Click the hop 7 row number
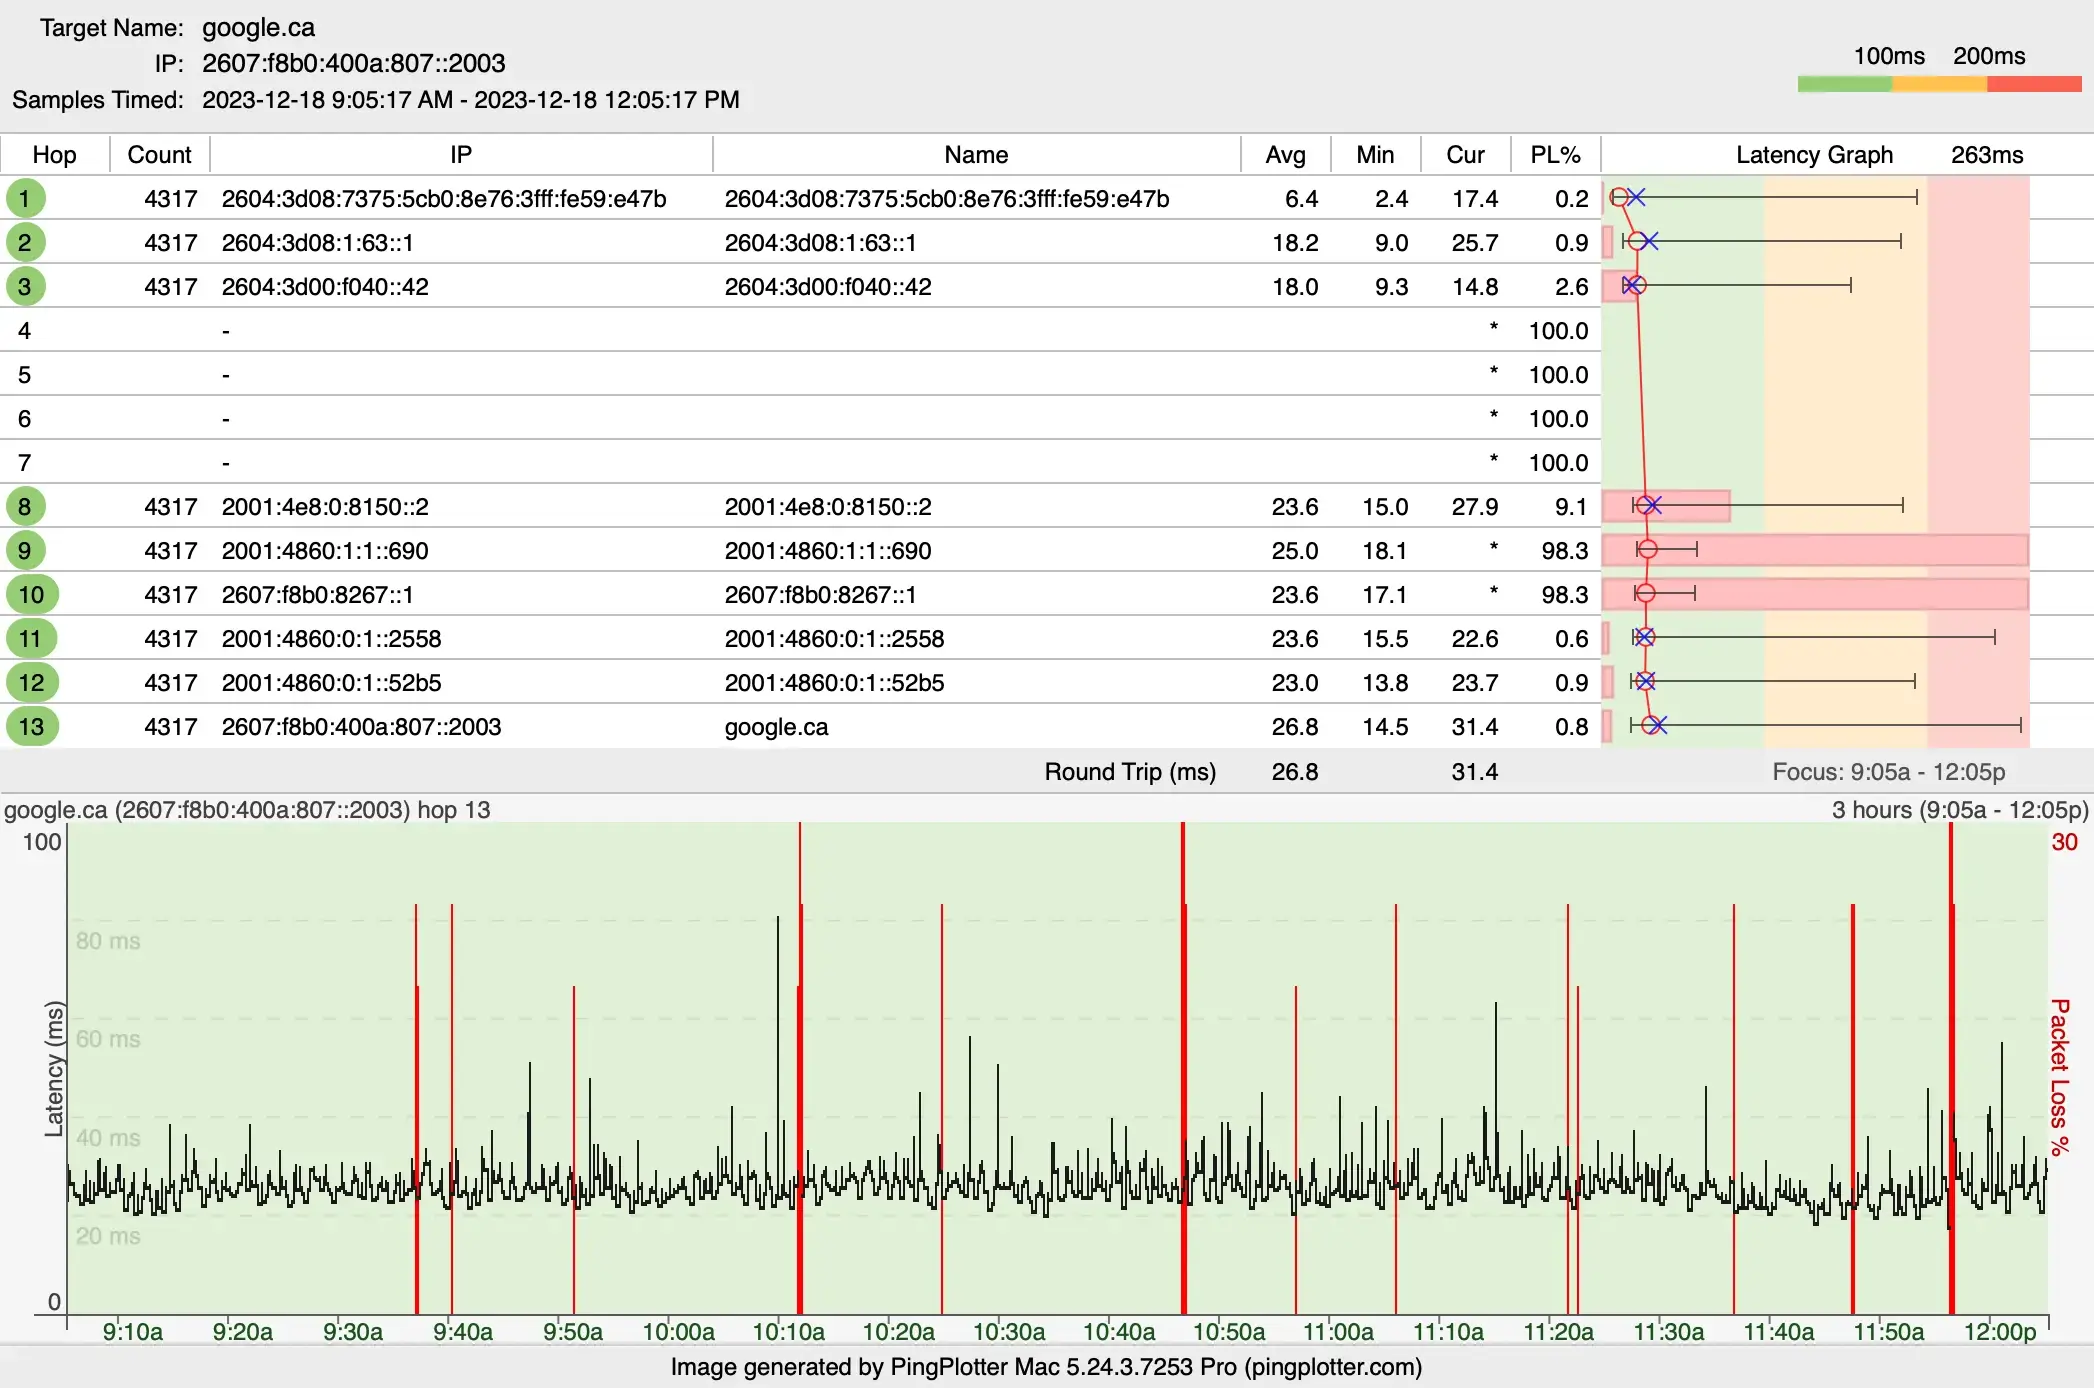Viewport: 2094px width, 1388px height. (25, 463)
